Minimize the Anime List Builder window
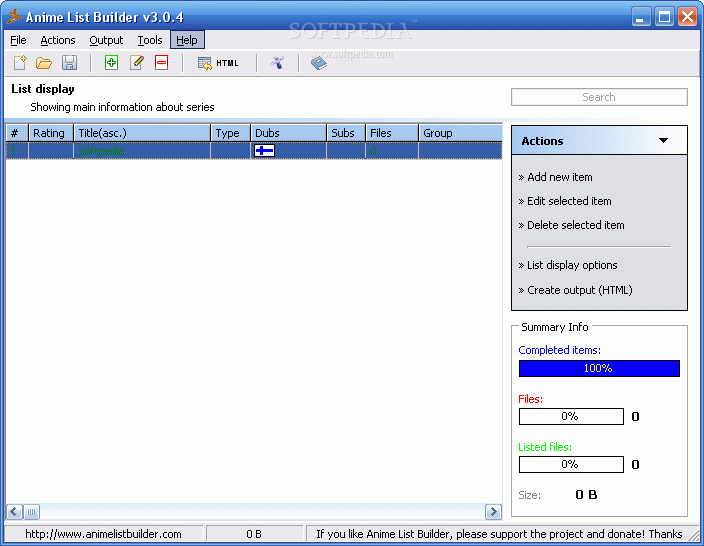The height and width of the screenshot is (546, 704). pos(641,17)
